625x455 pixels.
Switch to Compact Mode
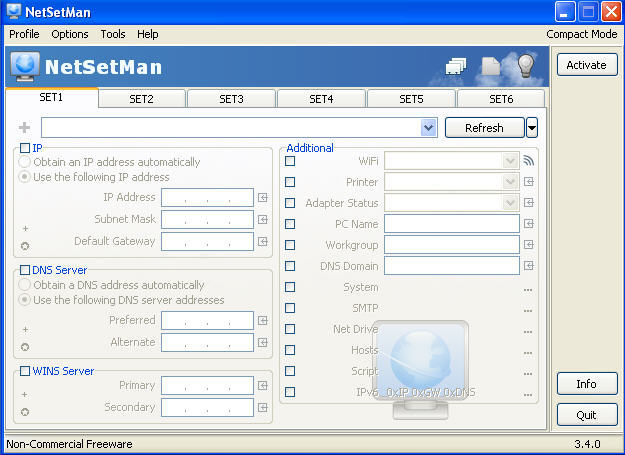tap(582, 34)
